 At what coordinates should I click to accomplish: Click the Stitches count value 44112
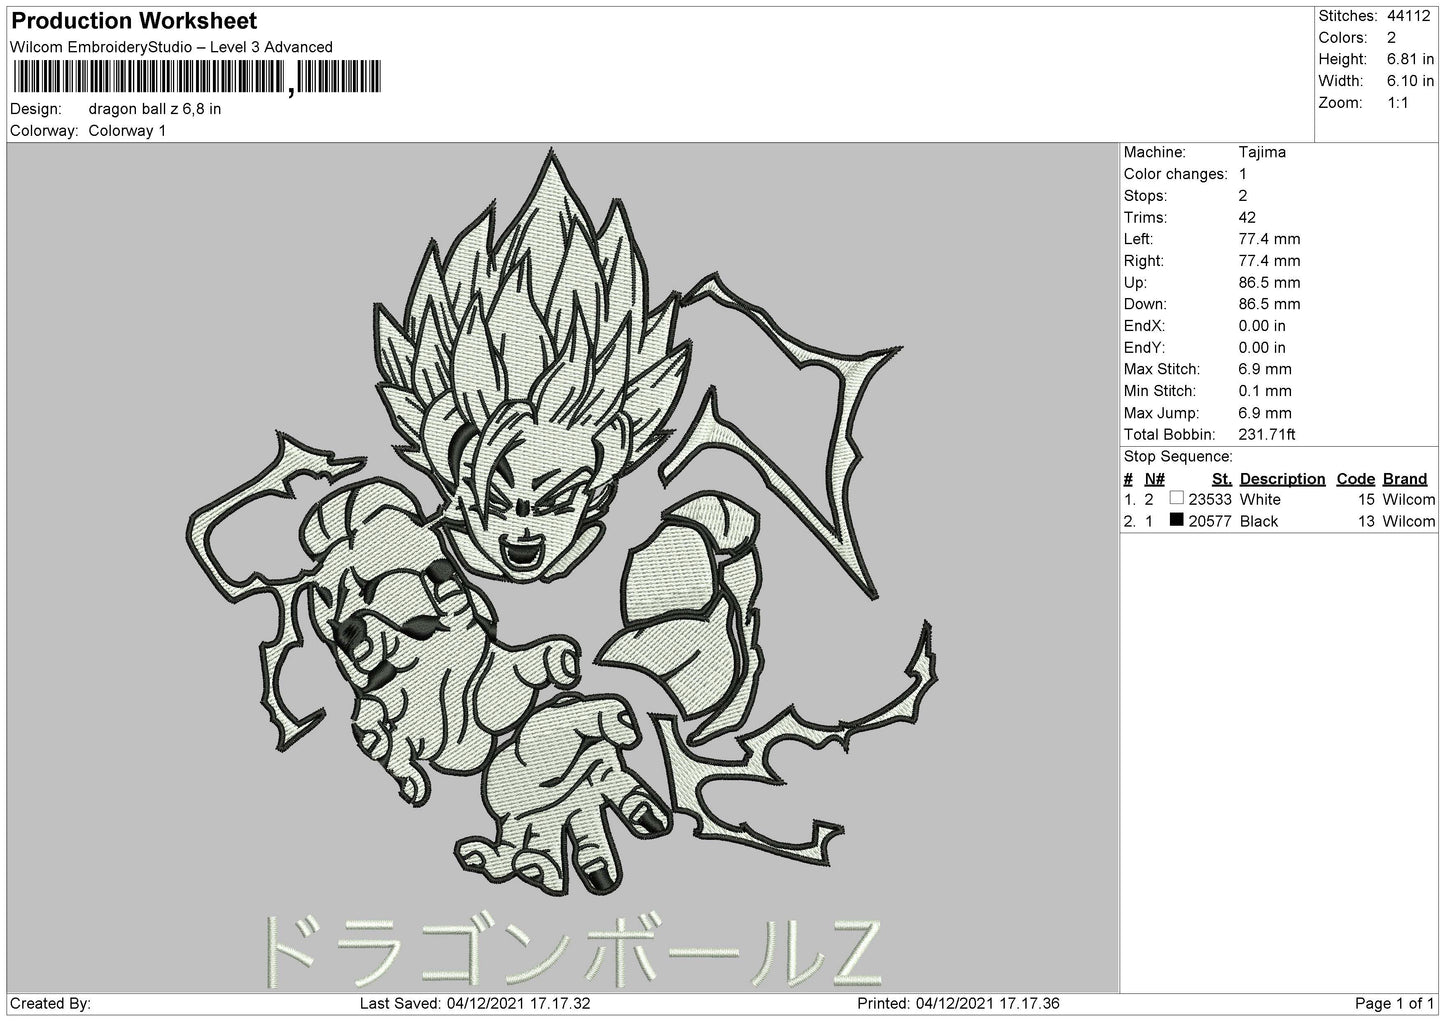[x=1408, y=16]
